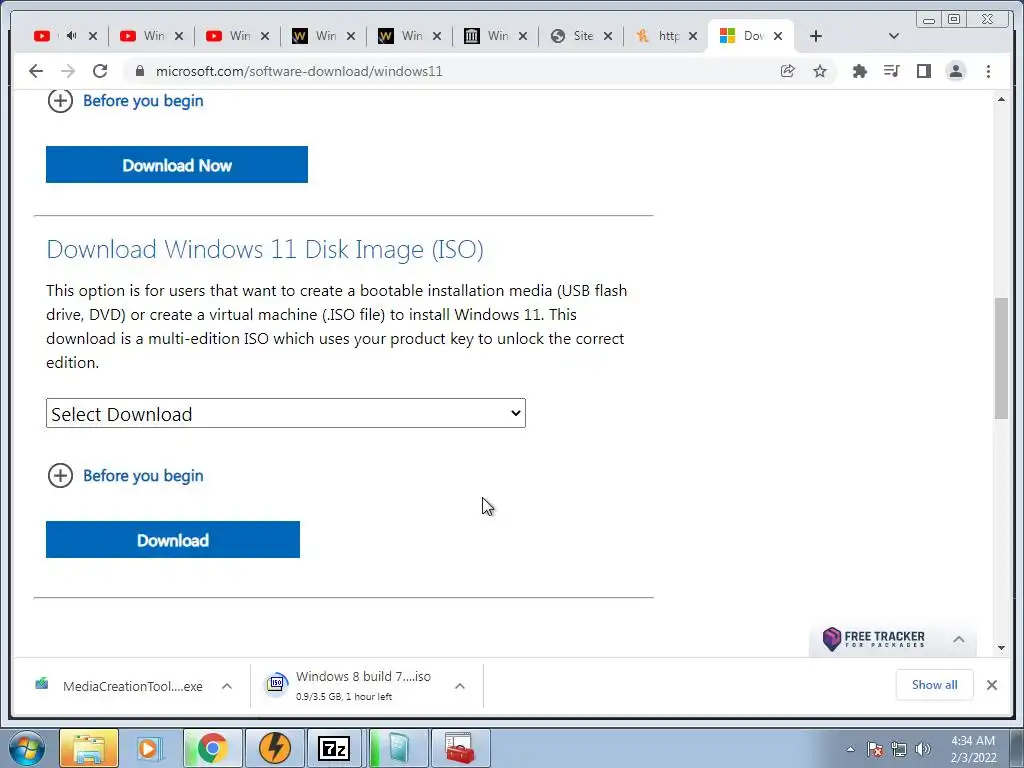This screenshot has width=1024, height=768.
Task: Close the http tab
Action: pos(693,36)
